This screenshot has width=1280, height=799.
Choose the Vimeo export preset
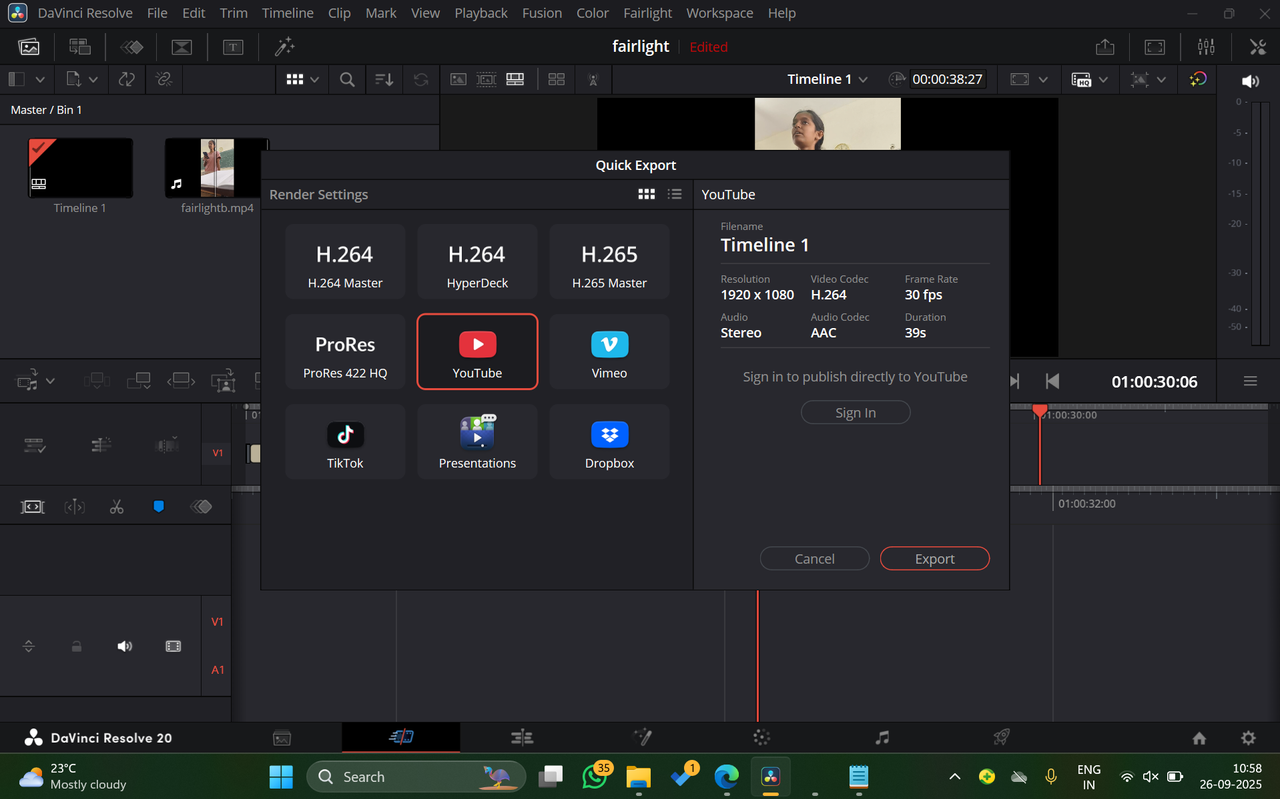tap(609, 352)
